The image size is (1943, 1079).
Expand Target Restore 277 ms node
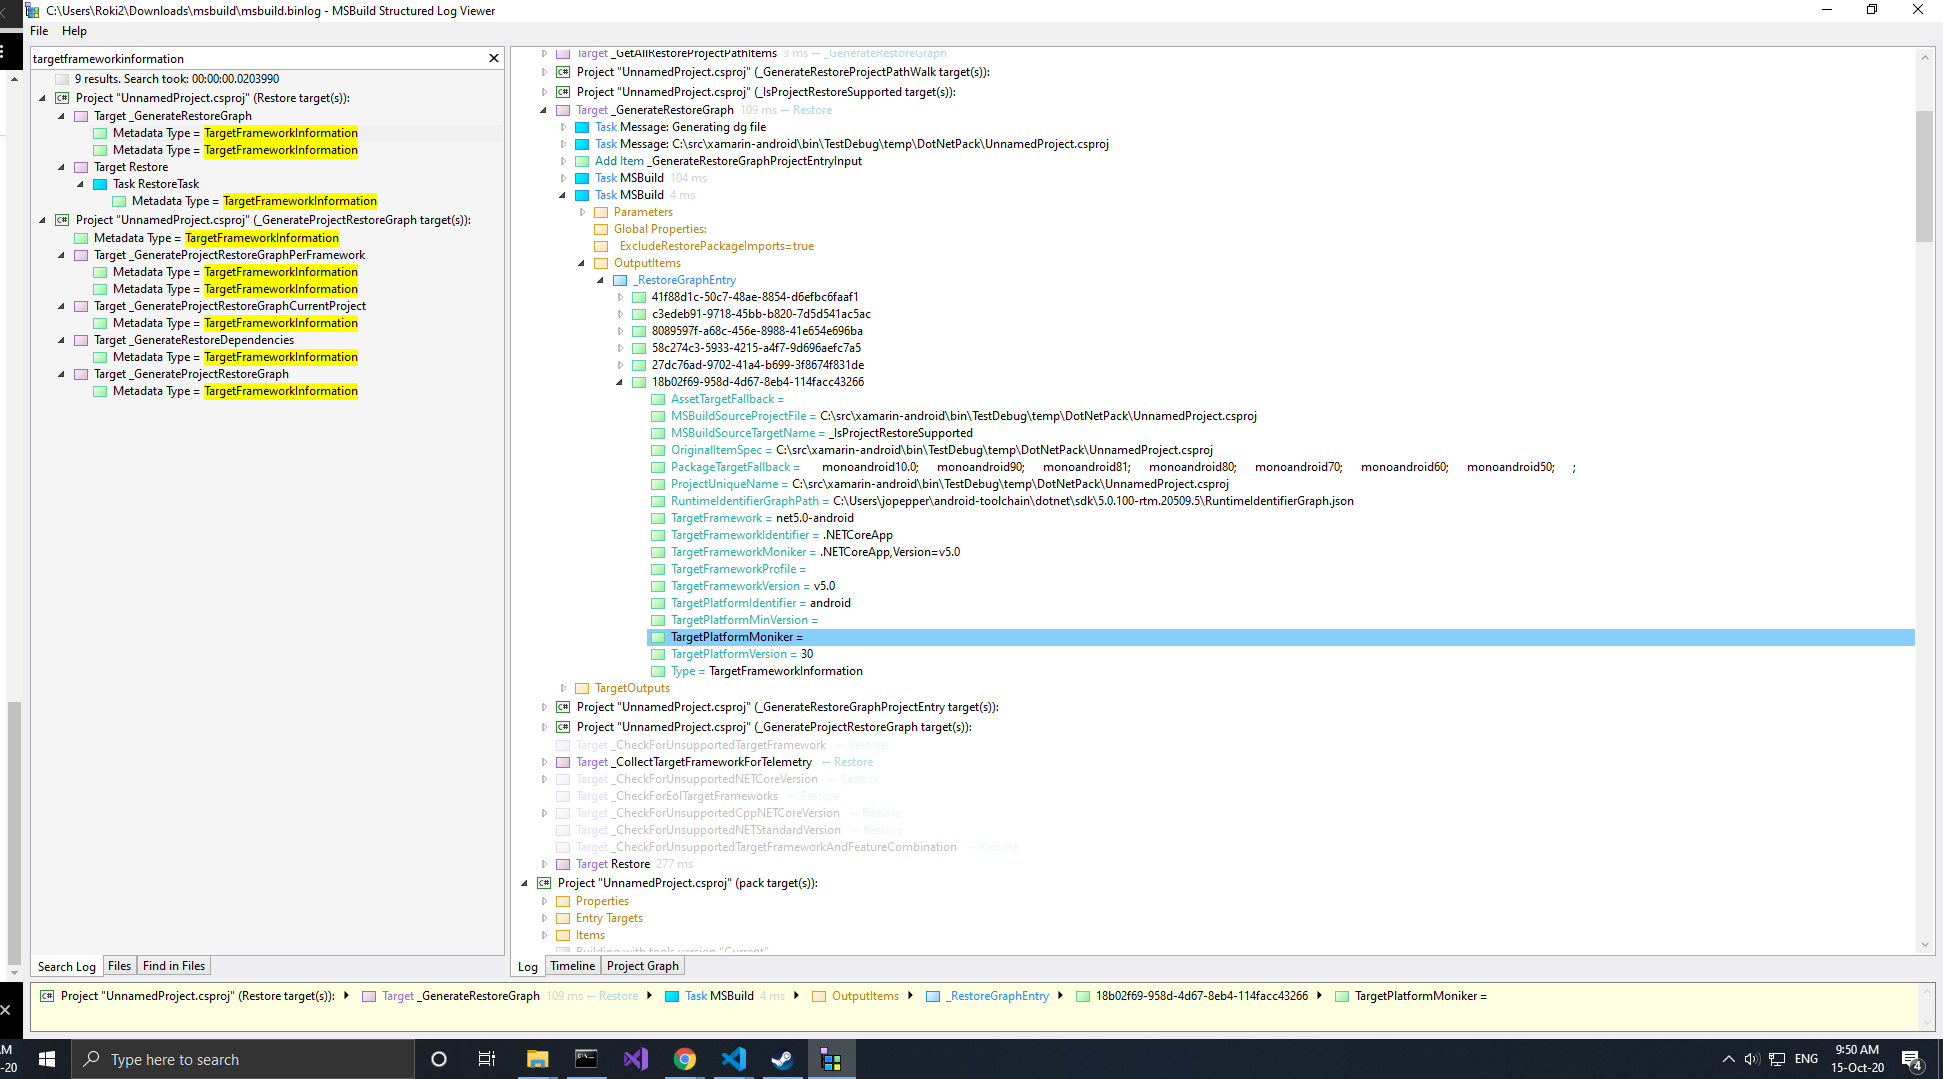pos(544,864)
